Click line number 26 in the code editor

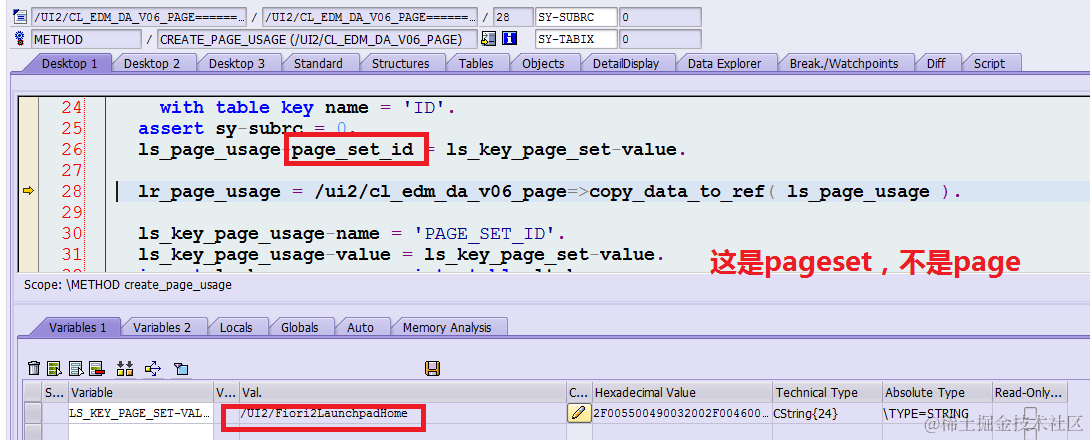[72, 149]
